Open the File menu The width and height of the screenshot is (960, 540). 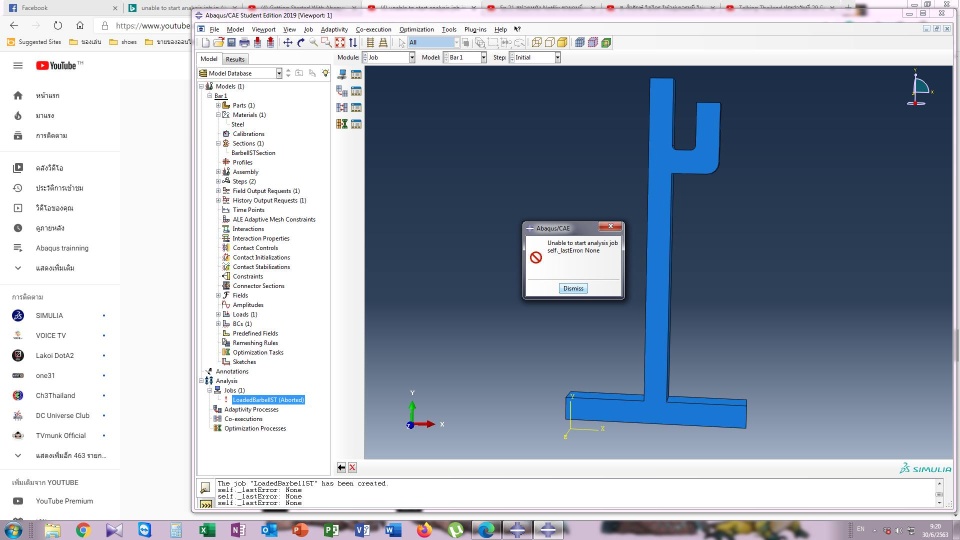(214, 29)
